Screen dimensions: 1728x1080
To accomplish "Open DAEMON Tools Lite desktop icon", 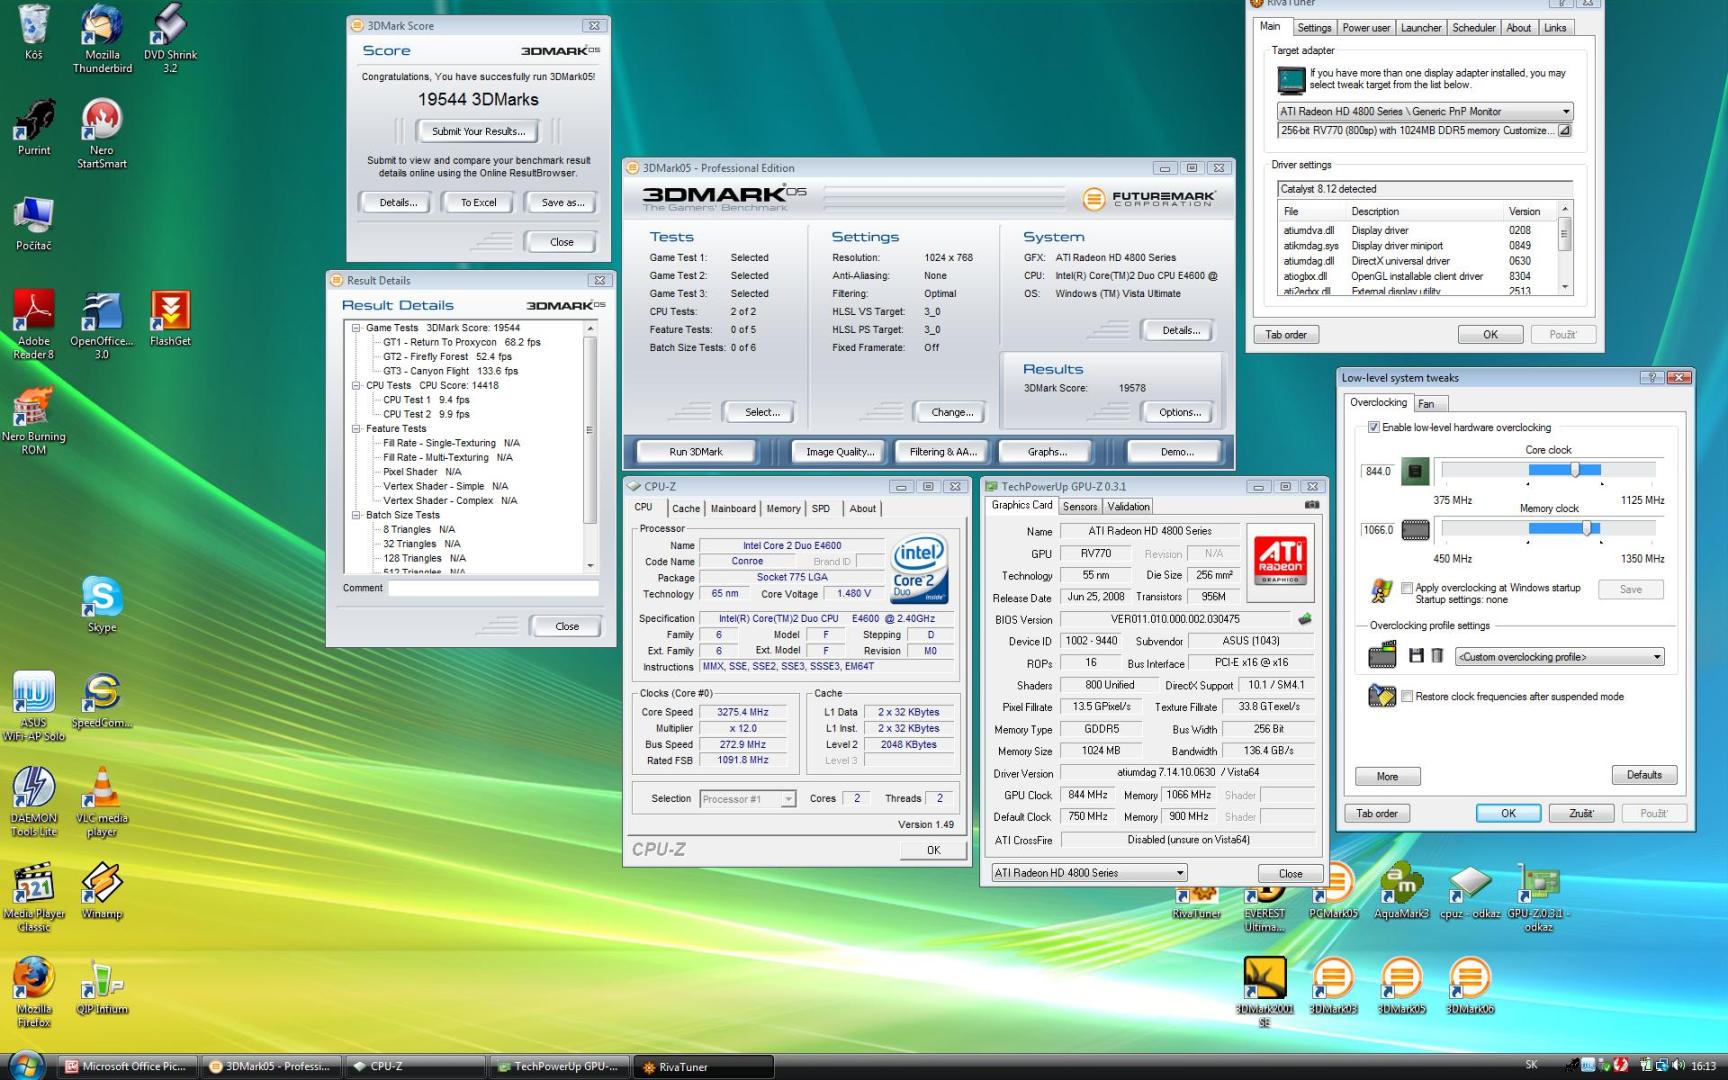I will pyautogui.click(x=34, y=802).
